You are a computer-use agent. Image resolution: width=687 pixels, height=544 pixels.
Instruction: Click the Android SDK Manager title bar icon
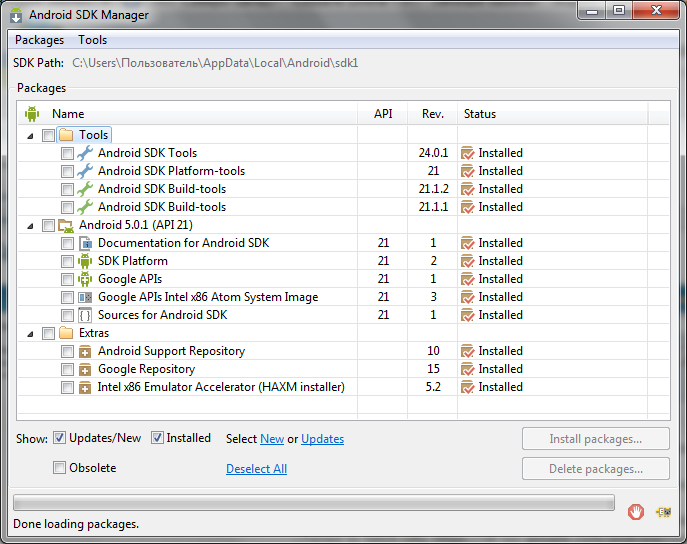pyautogui.click(x=16, y=15)
